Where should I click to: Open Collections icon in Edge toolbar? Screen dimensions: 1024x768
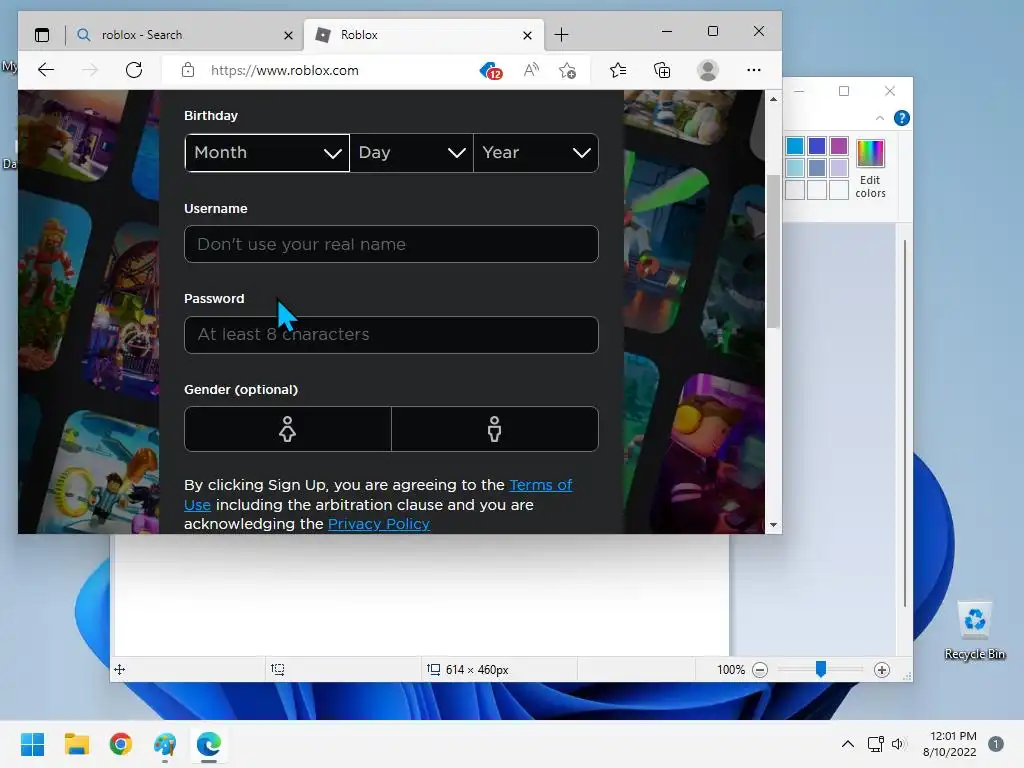tap(662, 70)
